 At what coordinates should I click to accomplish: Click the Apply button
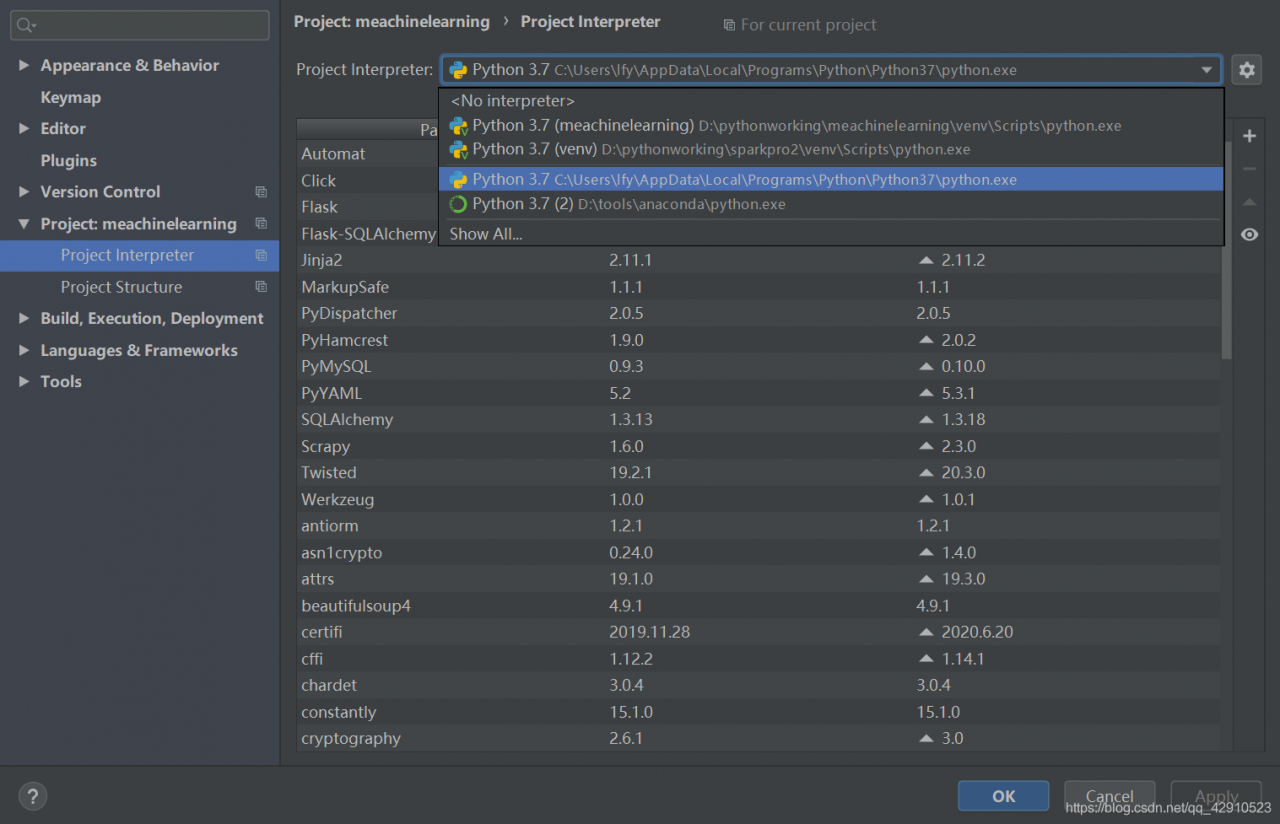pyautogui.click(x=1216, y=796)
